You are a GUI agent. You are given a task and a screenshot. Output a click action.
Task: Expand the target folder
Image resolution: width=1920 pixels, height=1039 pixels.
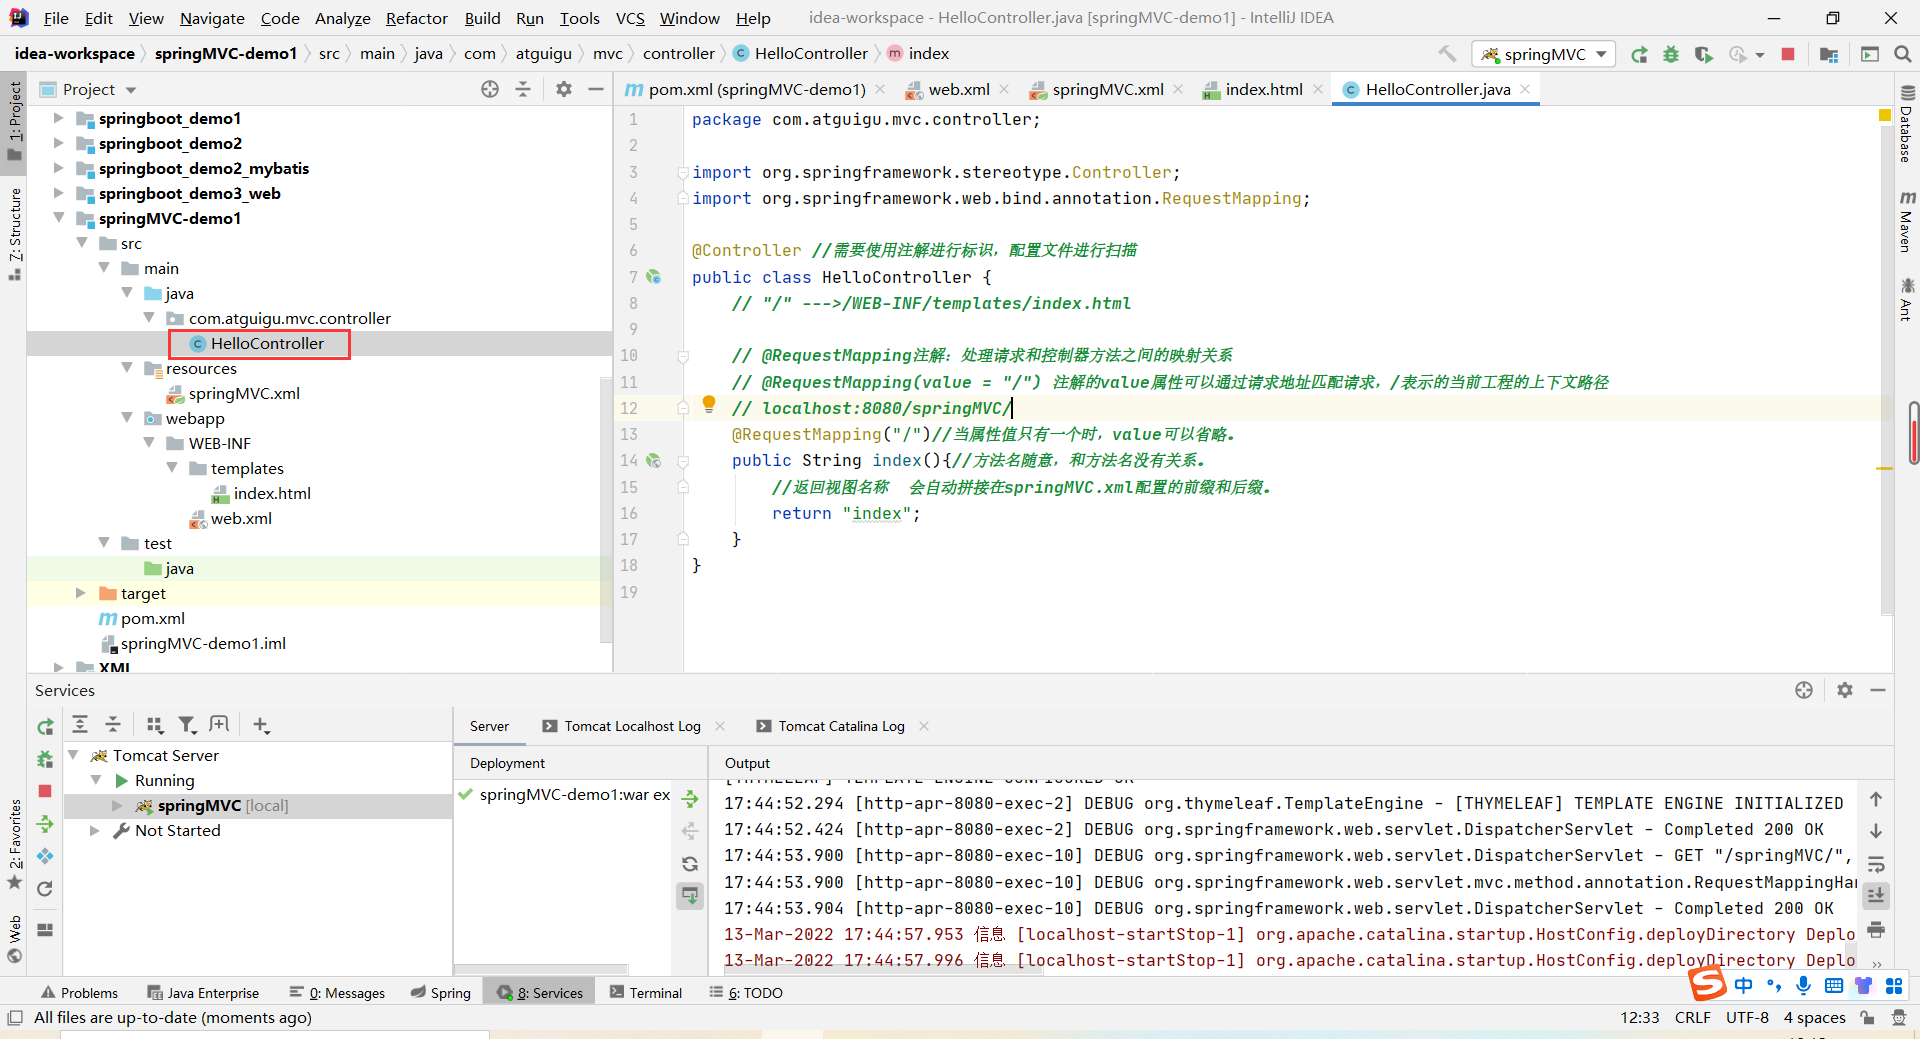[x=81, y=593]
